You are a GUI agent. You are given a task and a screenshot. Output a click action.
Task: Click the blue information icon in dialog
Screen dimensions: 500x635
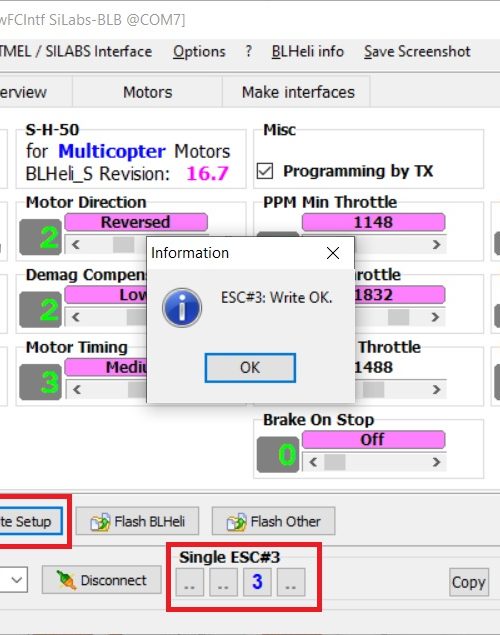tap(182, 307)
